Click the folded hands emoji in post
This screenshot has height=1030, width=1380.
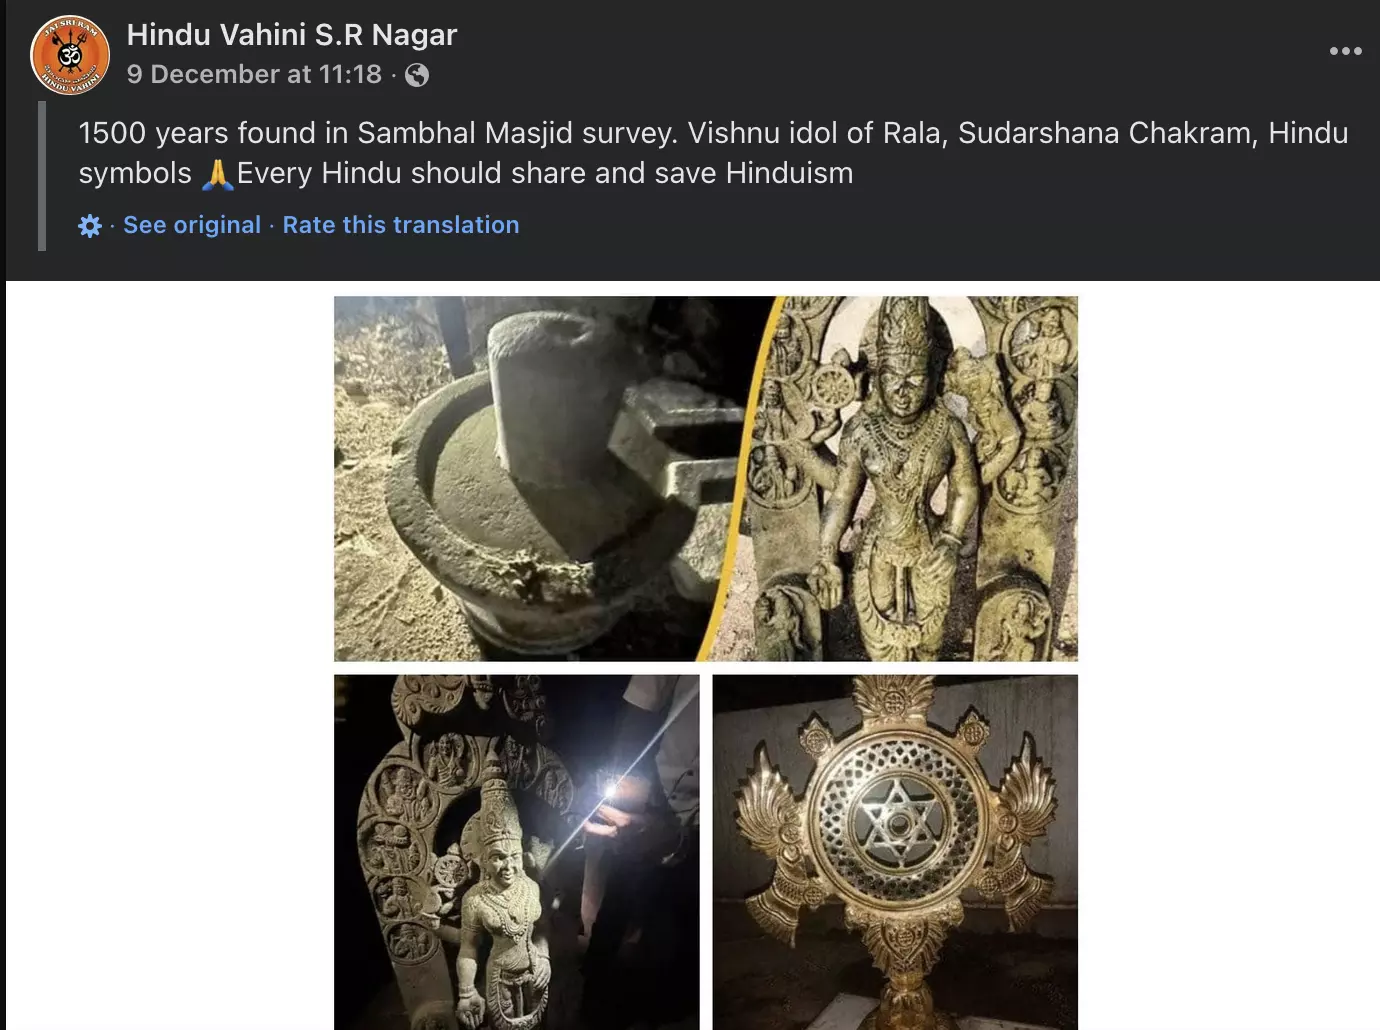click(216, 174)
